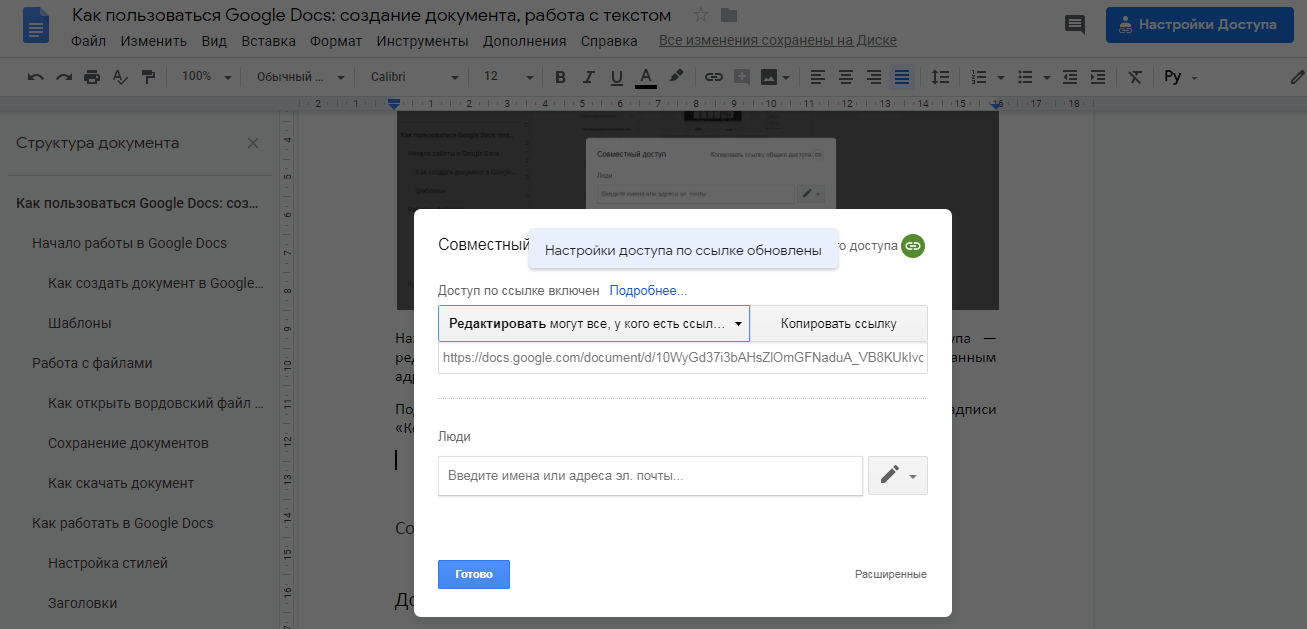Undo the last action
This screenshot has width=1307, height=629.
pos(37,76)
